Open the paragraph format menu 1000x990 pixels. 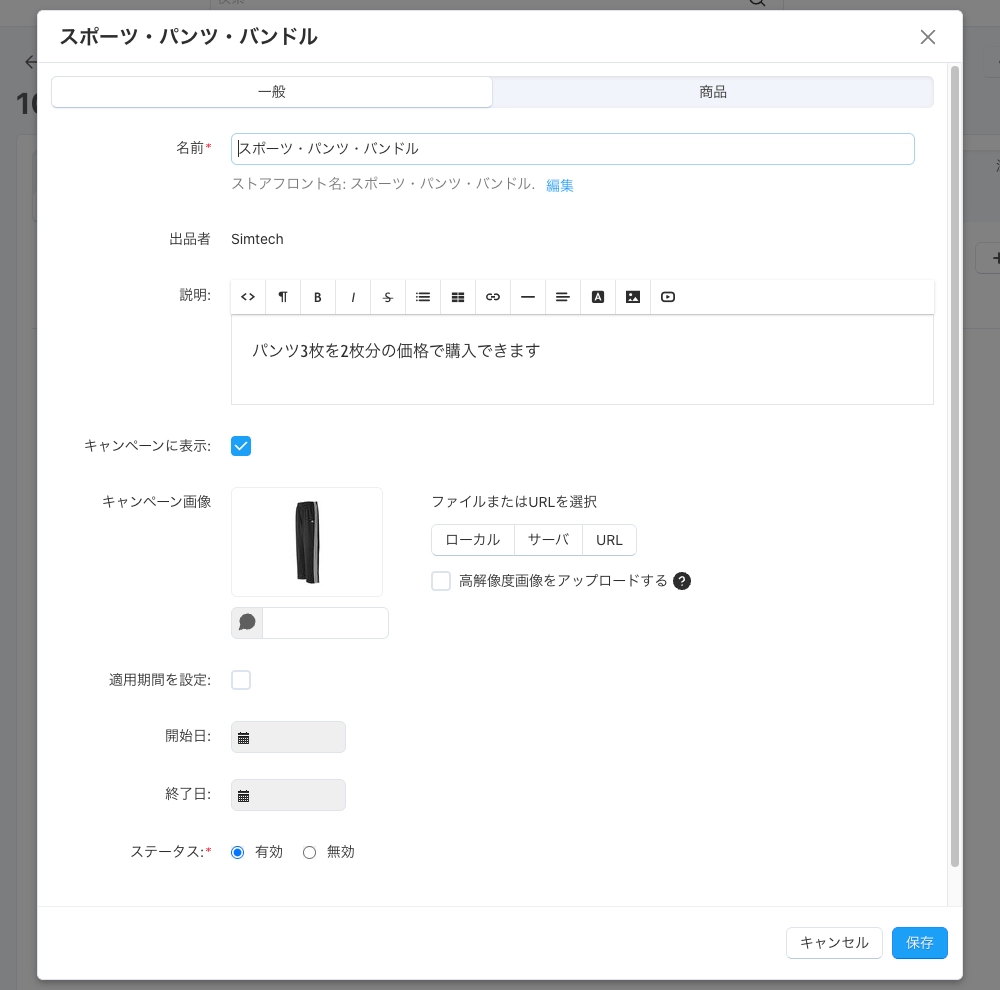(x=283, y=297)
